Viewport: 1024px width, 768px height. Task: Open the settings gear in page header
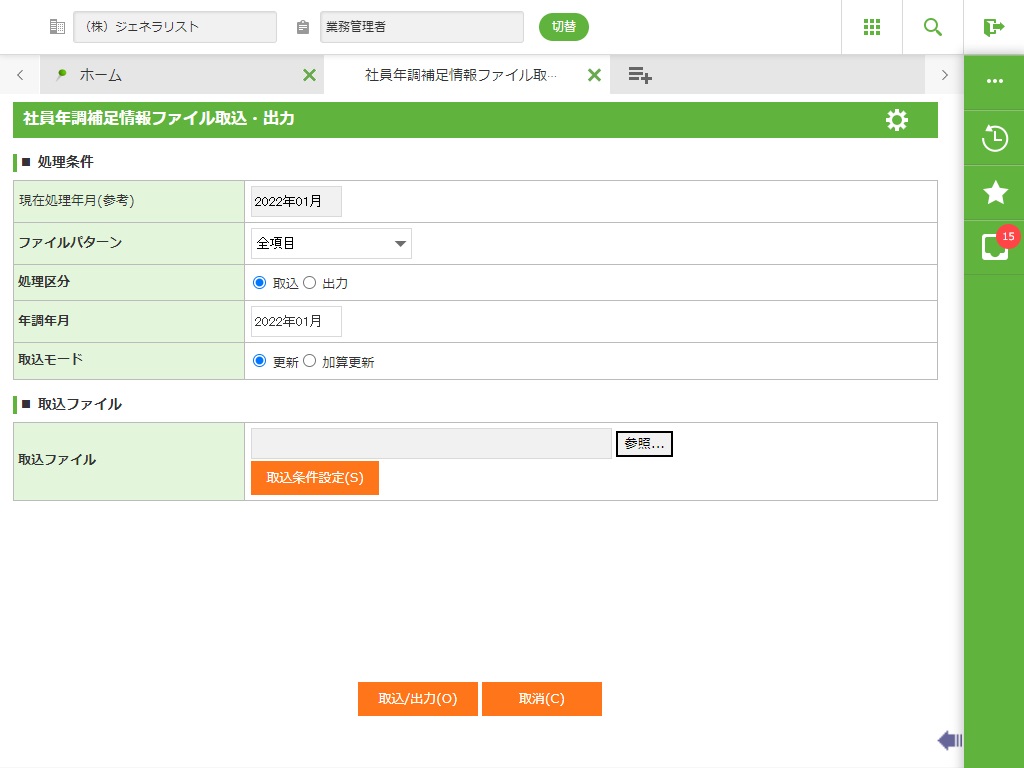[x=897, y=120]
